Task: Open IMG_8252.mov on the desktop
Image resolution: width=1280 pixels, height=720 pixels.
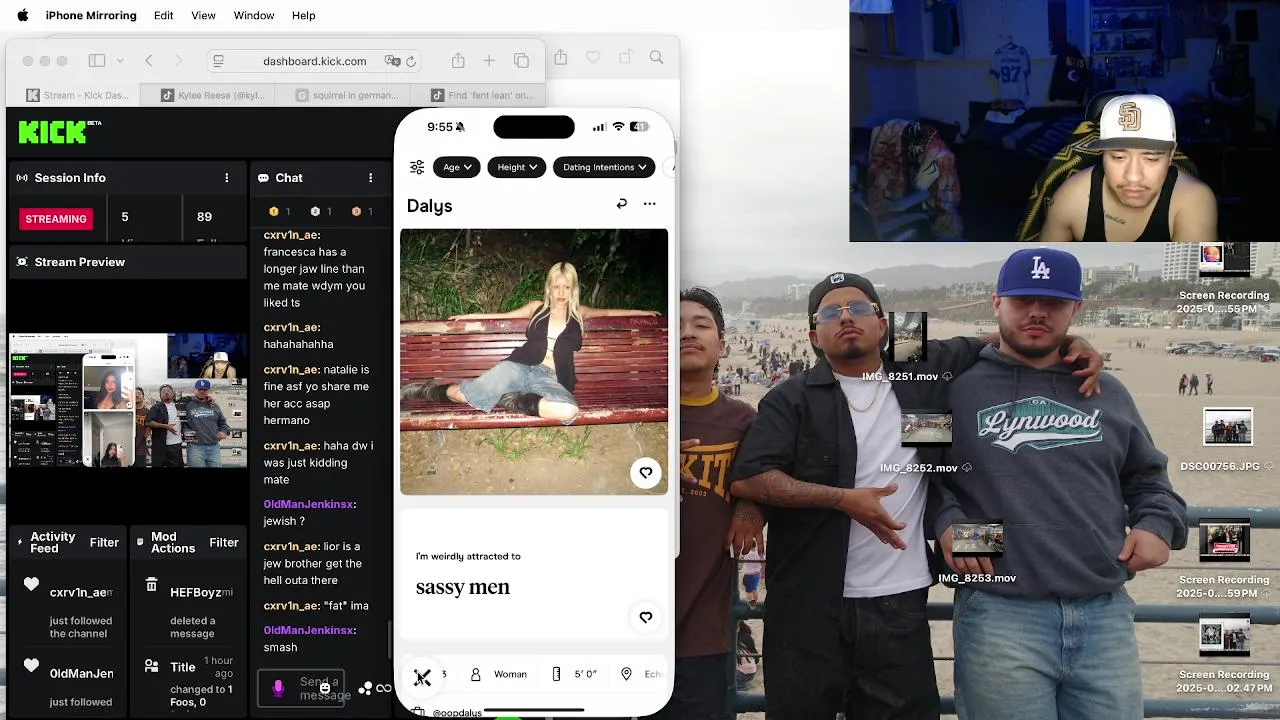Action: pyautogui.click(x=925, y=440)
